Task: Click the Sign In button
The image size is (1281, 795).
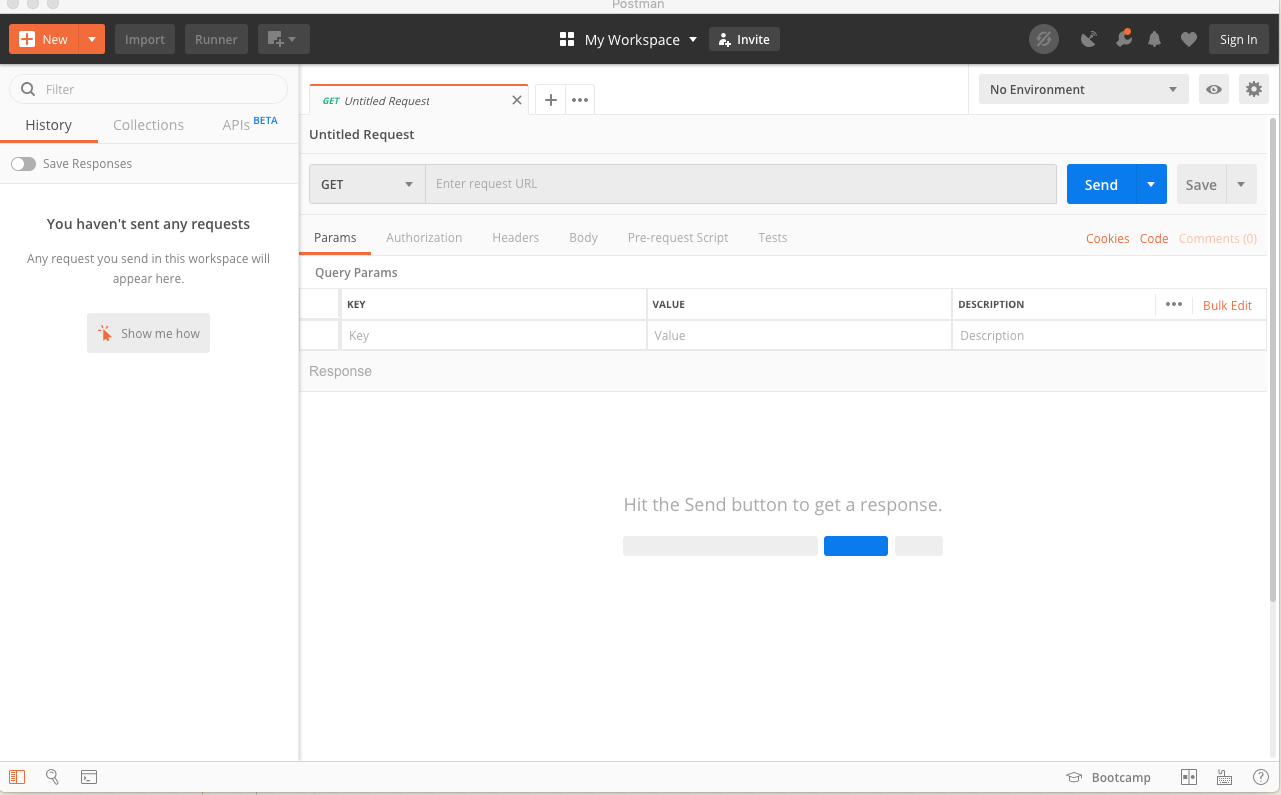Action: pos(1238,40)
